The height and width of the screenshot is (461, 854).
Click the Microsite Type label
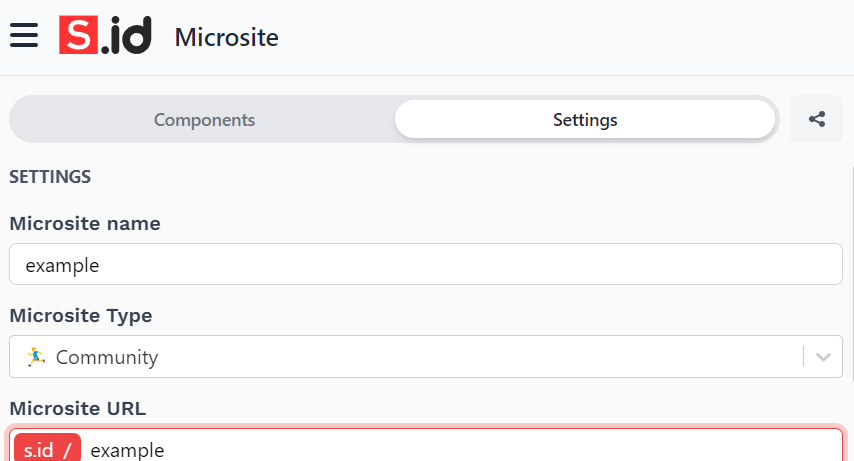(x=81, y=315)
